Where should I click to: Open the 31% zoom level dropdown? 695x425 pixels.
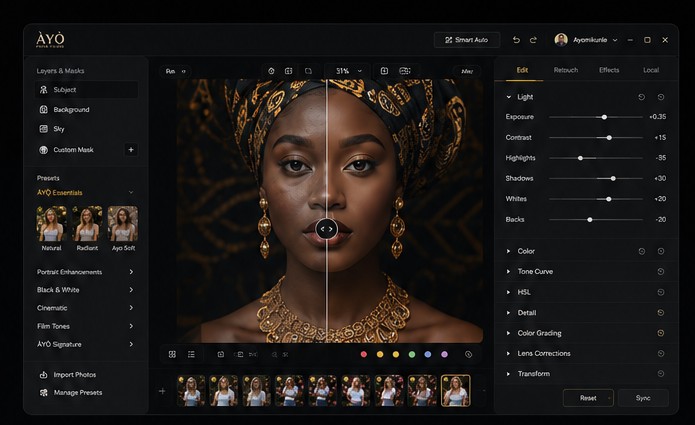tap(348, 71)
